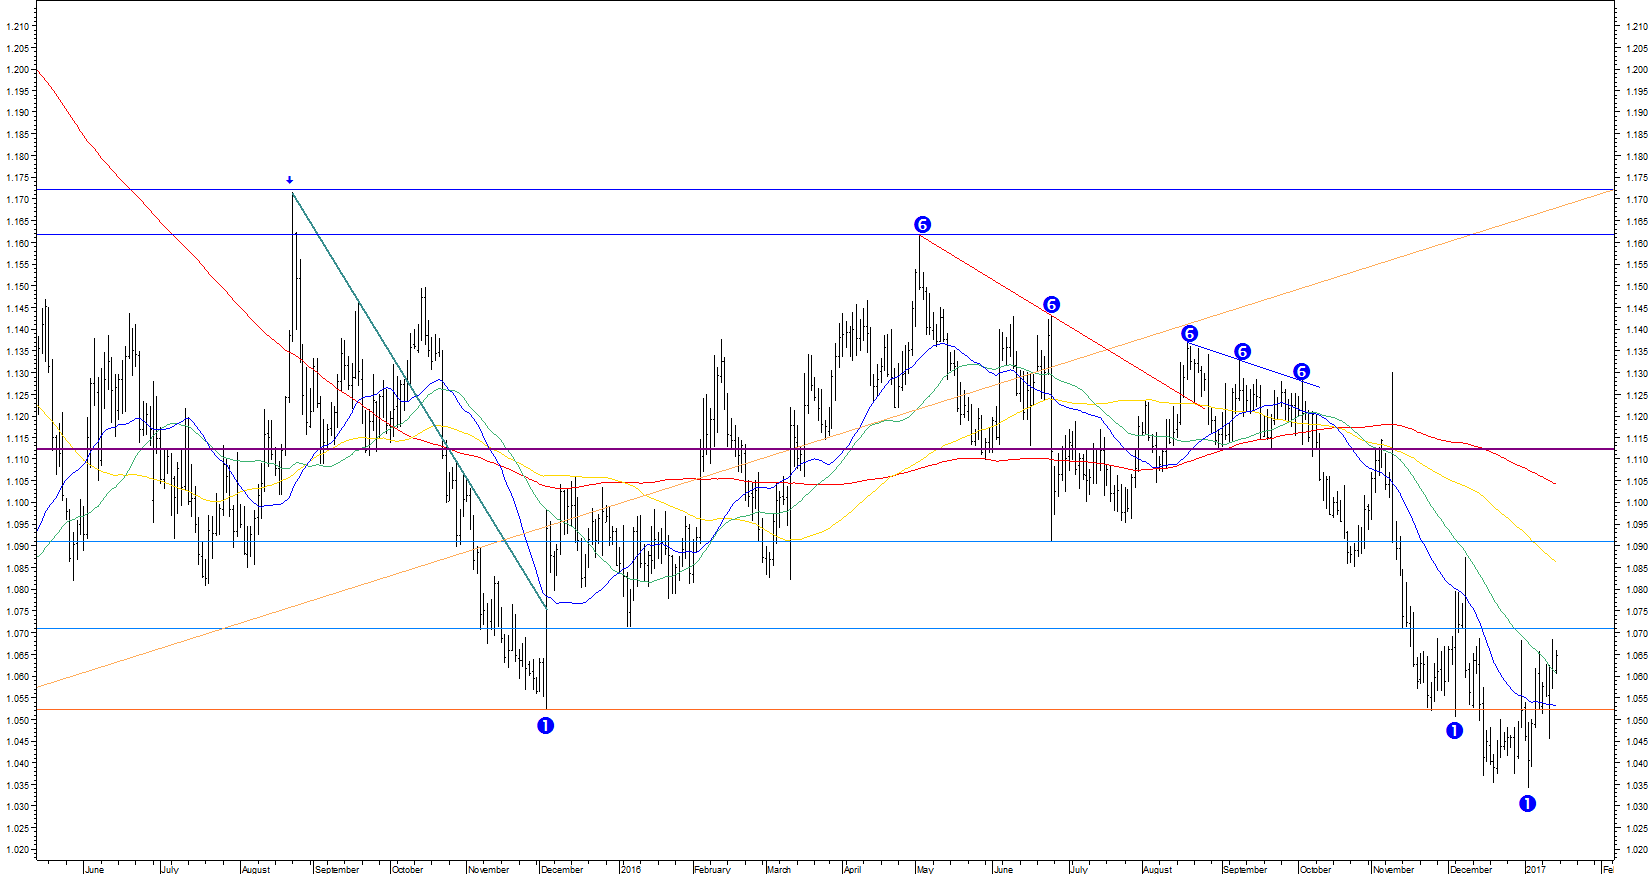Select the circled 6 marker above mid-August bars
Screen dimensions: 1650x874
[x=1189, y=333]
